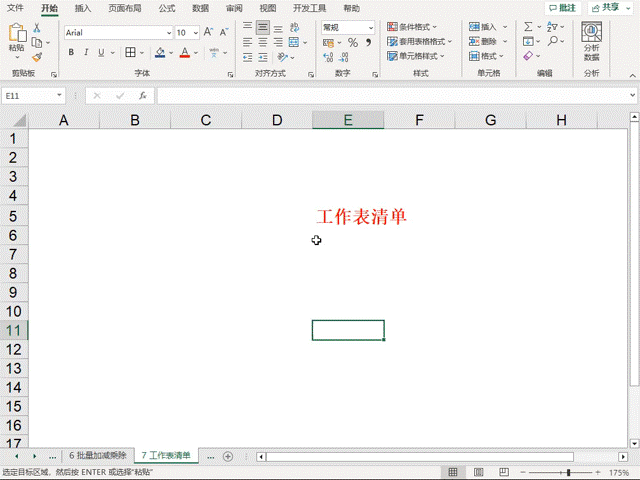This screenshot has height=480, width=640.
Task: Toggle Underline formatting
Action: coord(101,52)
